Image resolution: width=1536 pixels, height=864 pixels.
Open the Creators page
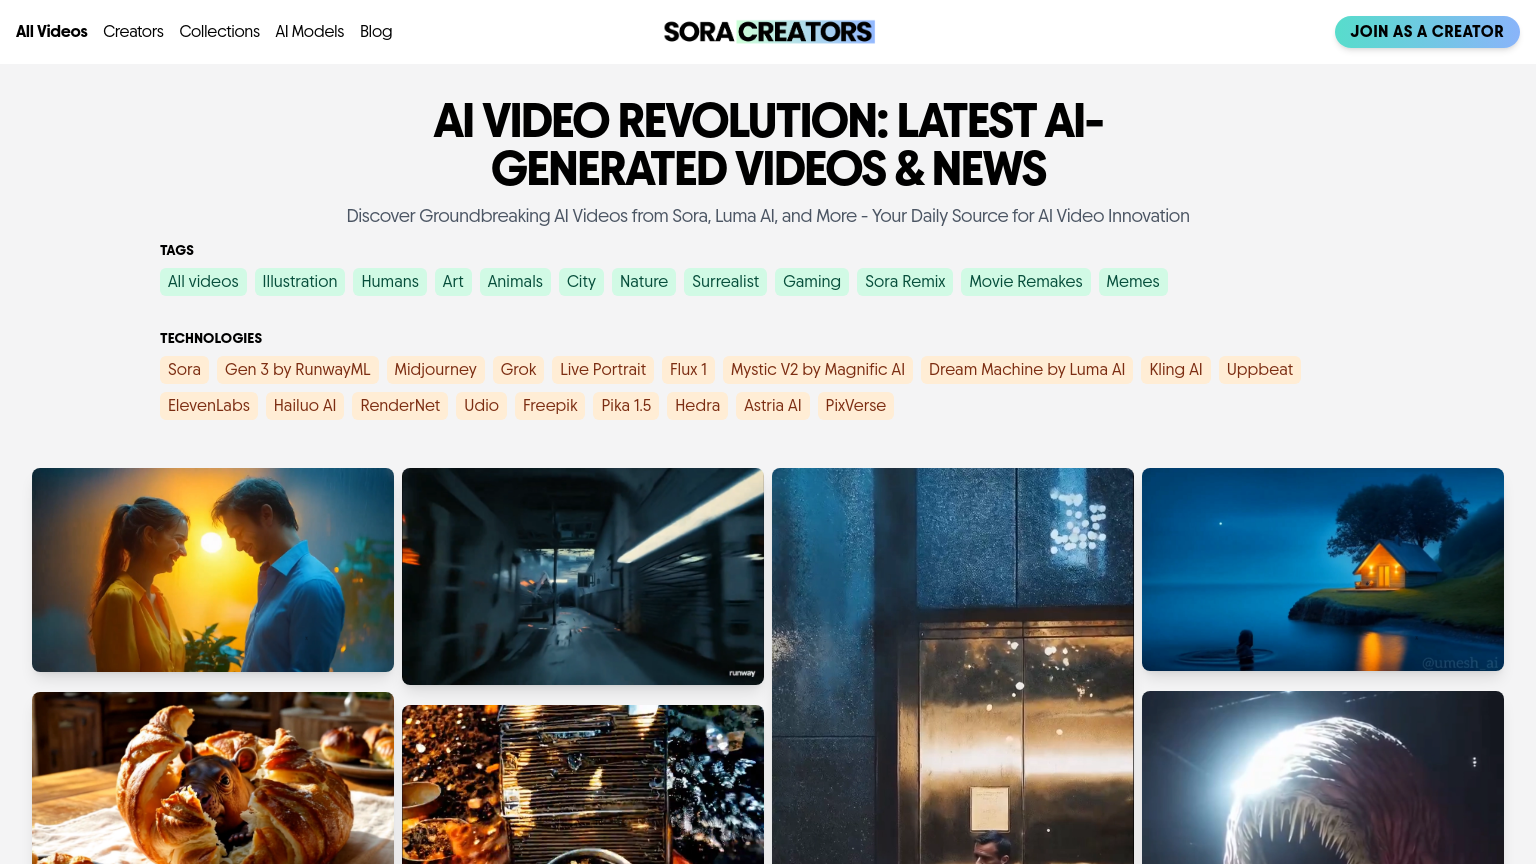(133, 32)
